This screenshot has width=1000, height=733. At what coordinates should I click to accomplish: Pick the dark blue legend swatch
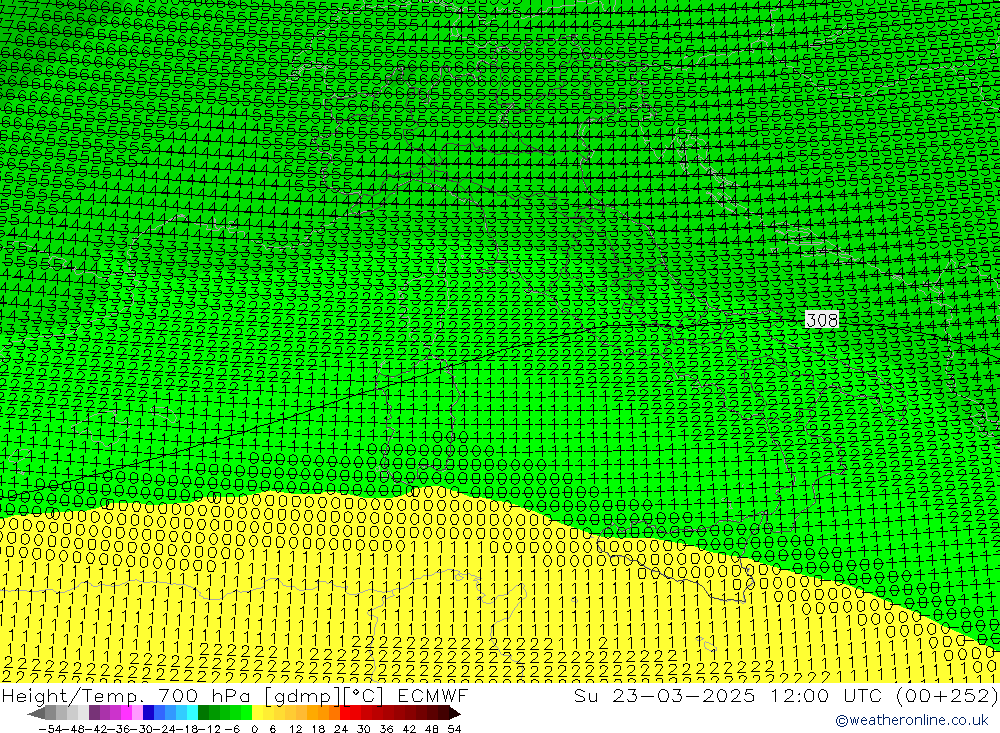(149, 713)
